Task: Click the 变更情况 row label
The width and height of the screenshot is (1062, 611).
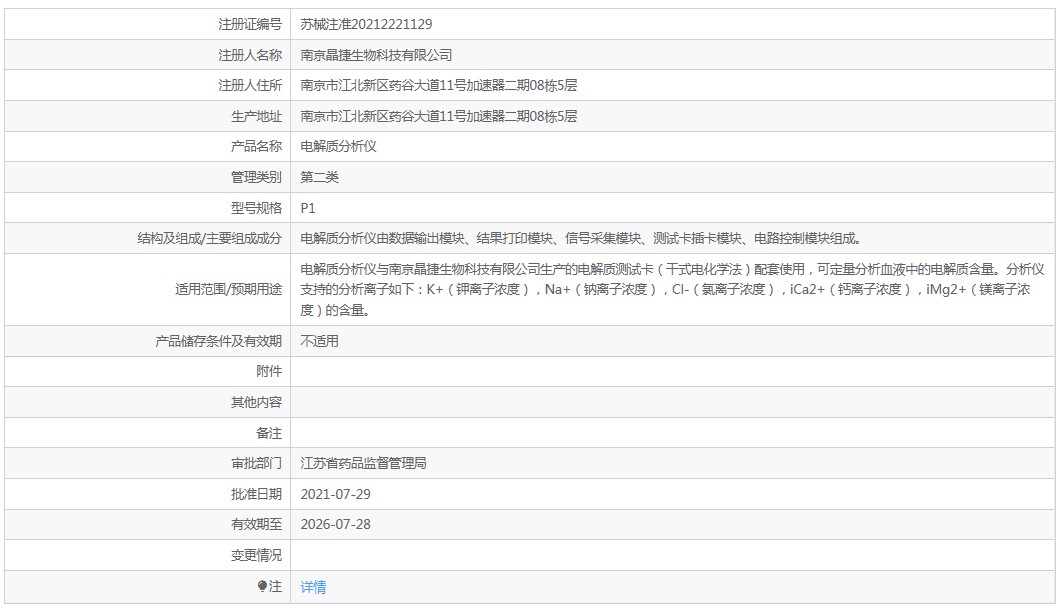Action: click(x=256, y=555)
